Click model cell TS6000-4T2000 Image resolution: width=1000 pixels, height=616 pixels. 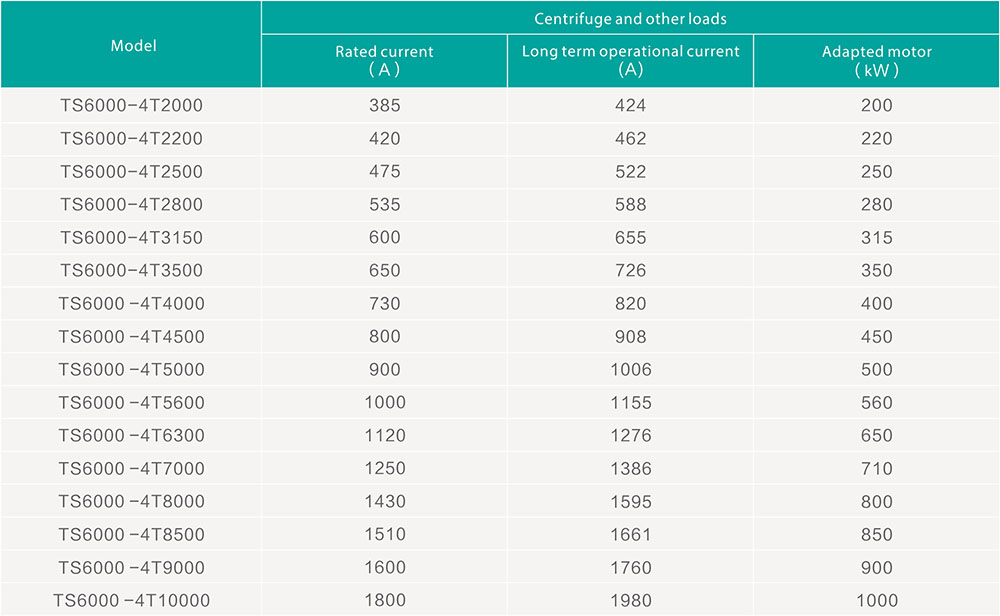coord(131,105)
